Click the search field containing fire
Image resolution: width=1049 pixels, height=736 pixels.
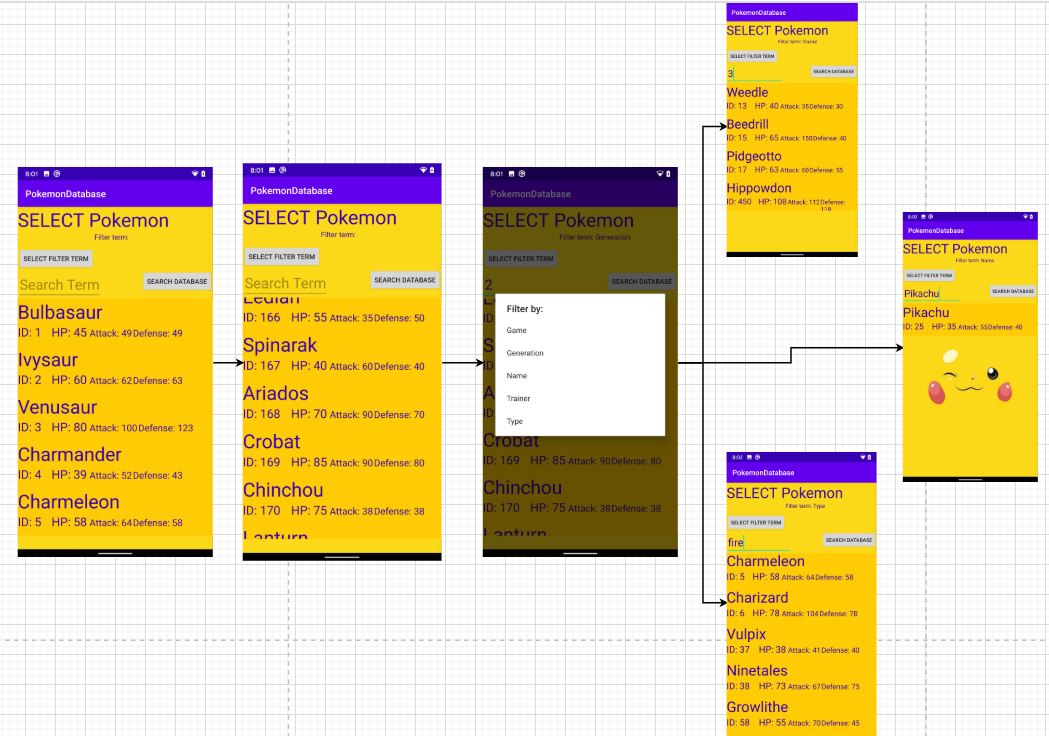pos(759,543)
